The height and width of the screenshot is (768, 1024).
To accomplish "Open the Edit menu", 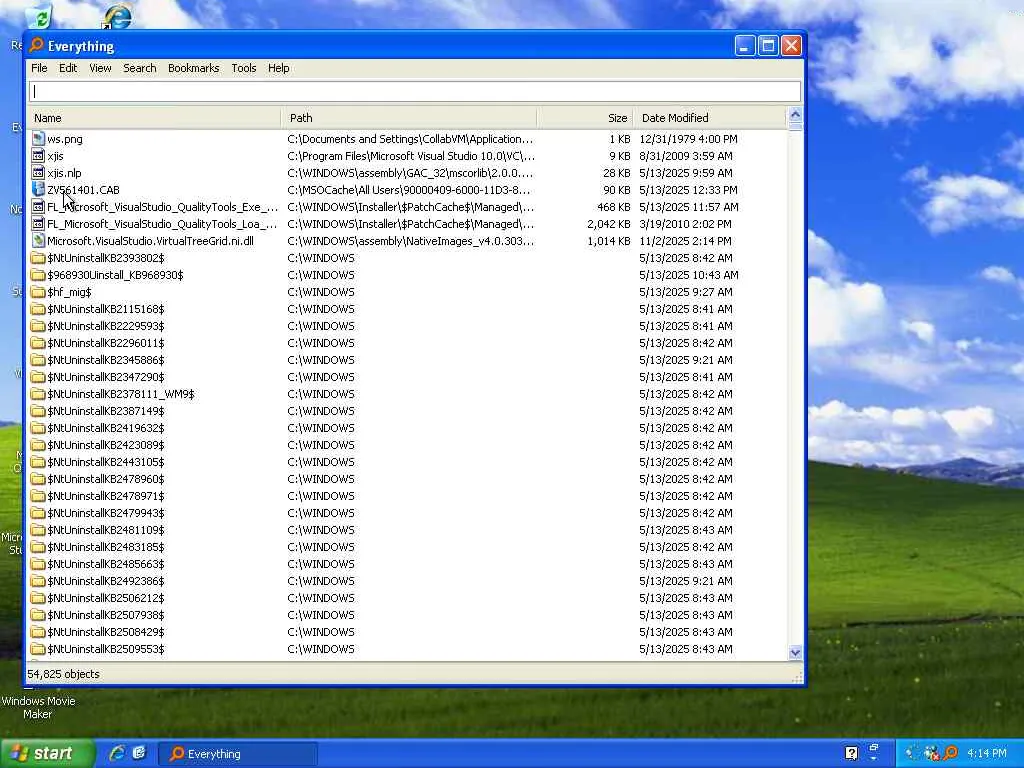I will 68,68.
